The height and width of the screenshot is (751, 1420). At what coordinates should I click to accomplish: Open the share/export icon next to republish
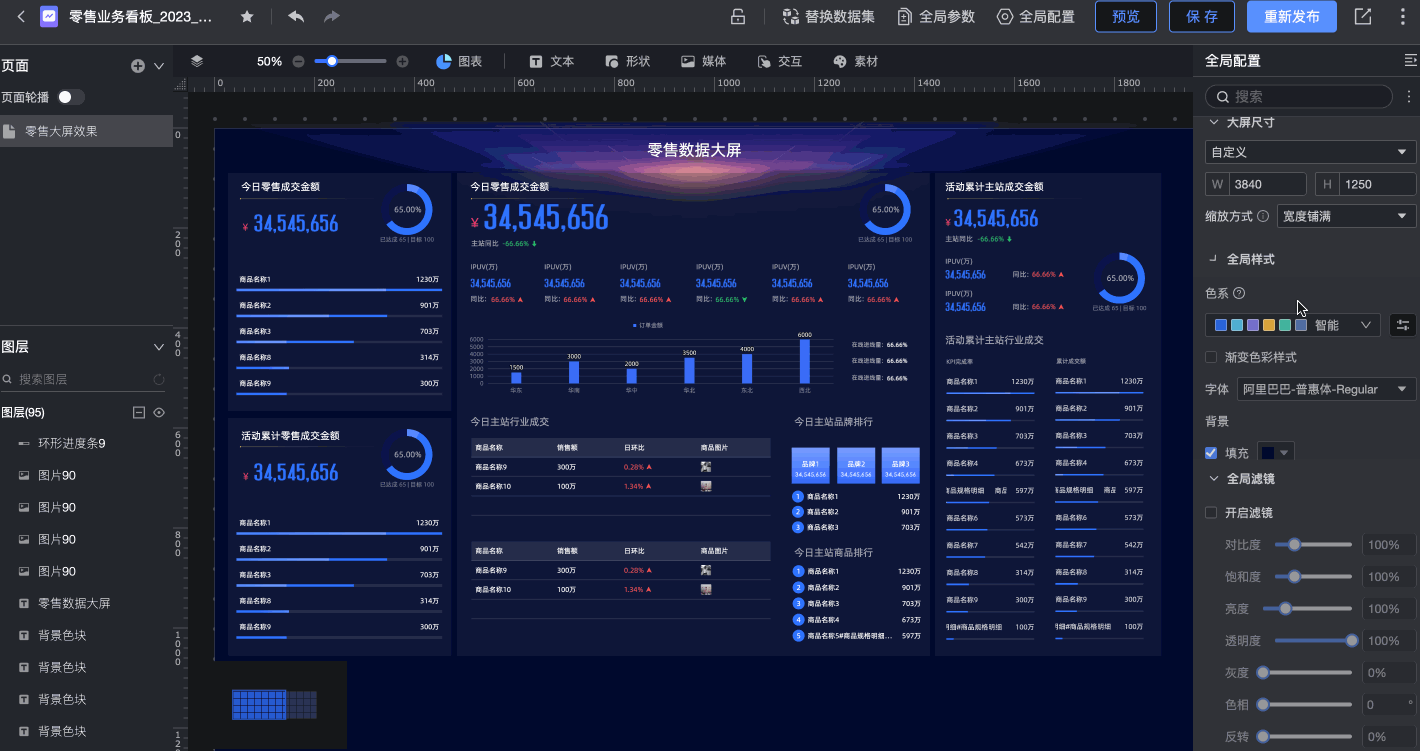pos(1363,17)
